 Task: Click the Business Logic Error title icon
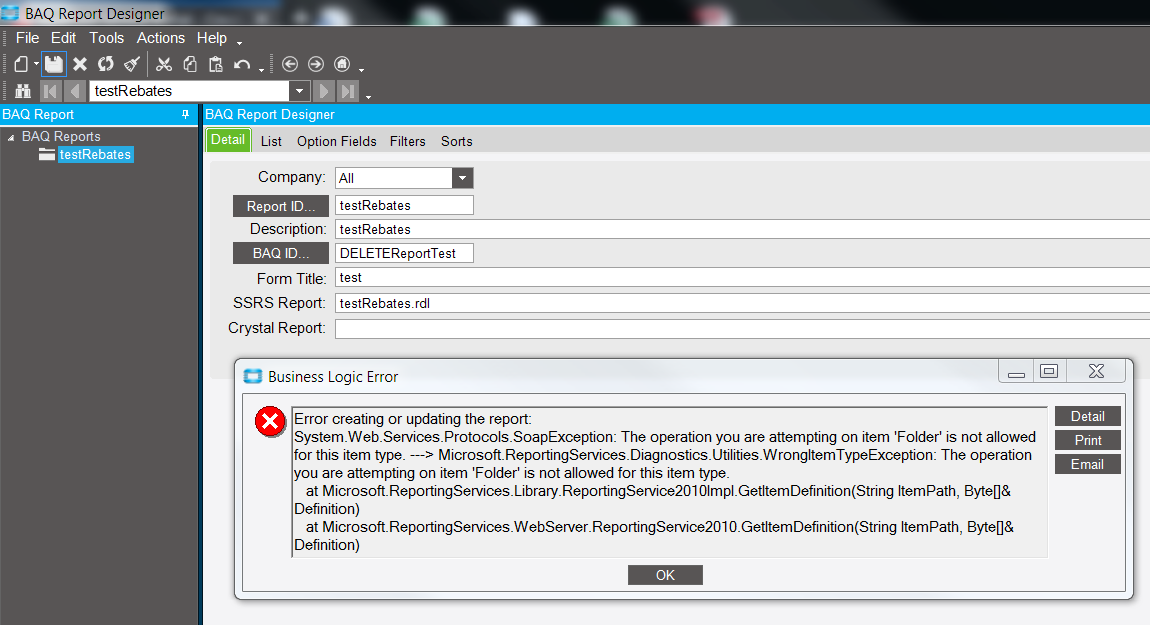point(253,376)
